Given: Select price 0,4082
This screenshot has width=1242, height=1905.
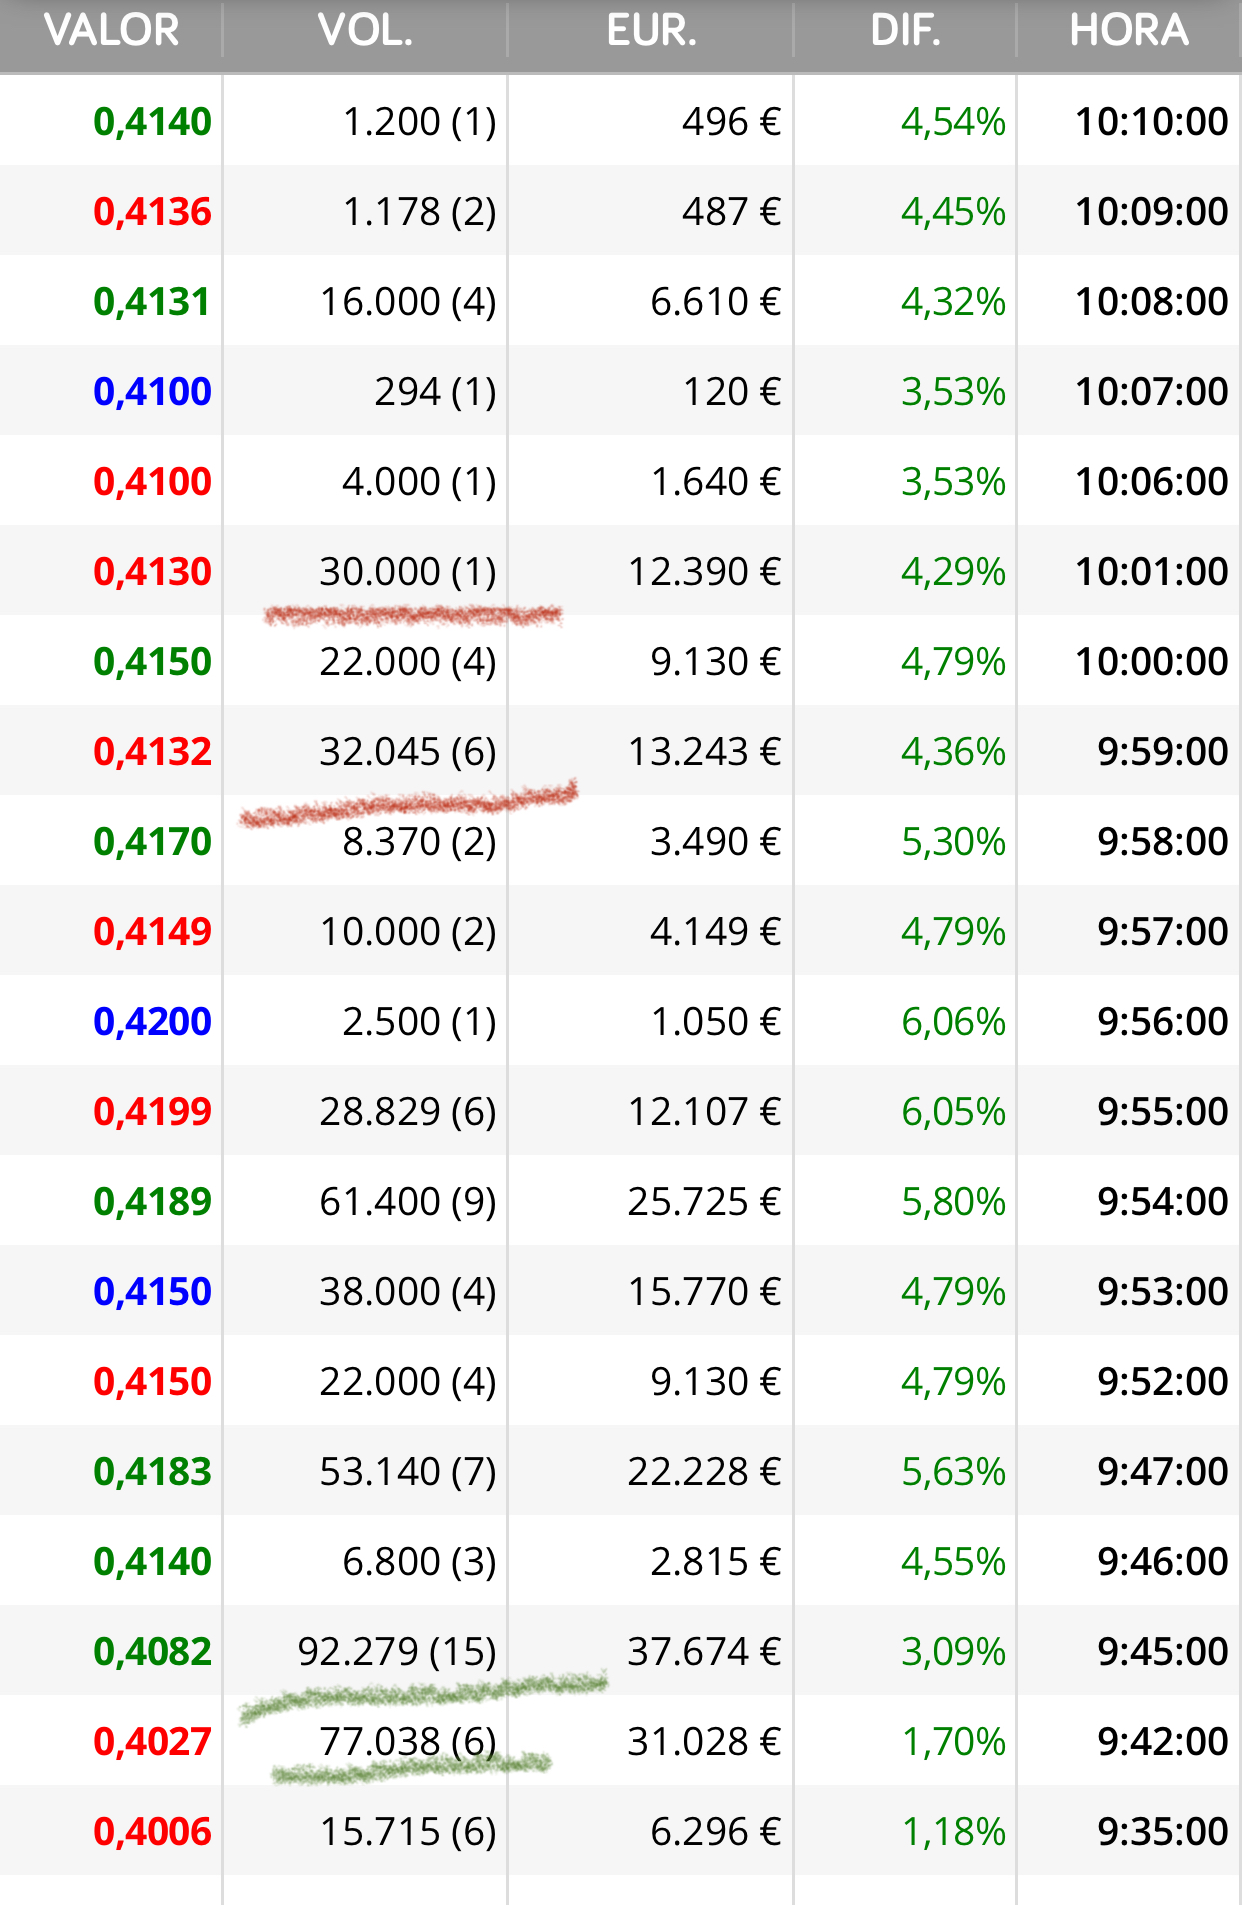Looking at the screenshot, I should (152, 1652).
